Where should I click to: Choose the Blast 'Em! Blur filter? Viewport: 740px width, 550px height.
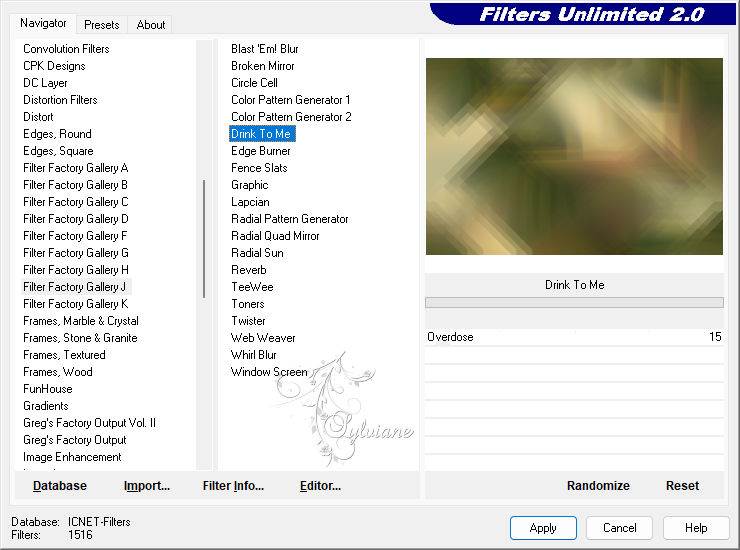[265, 49]
